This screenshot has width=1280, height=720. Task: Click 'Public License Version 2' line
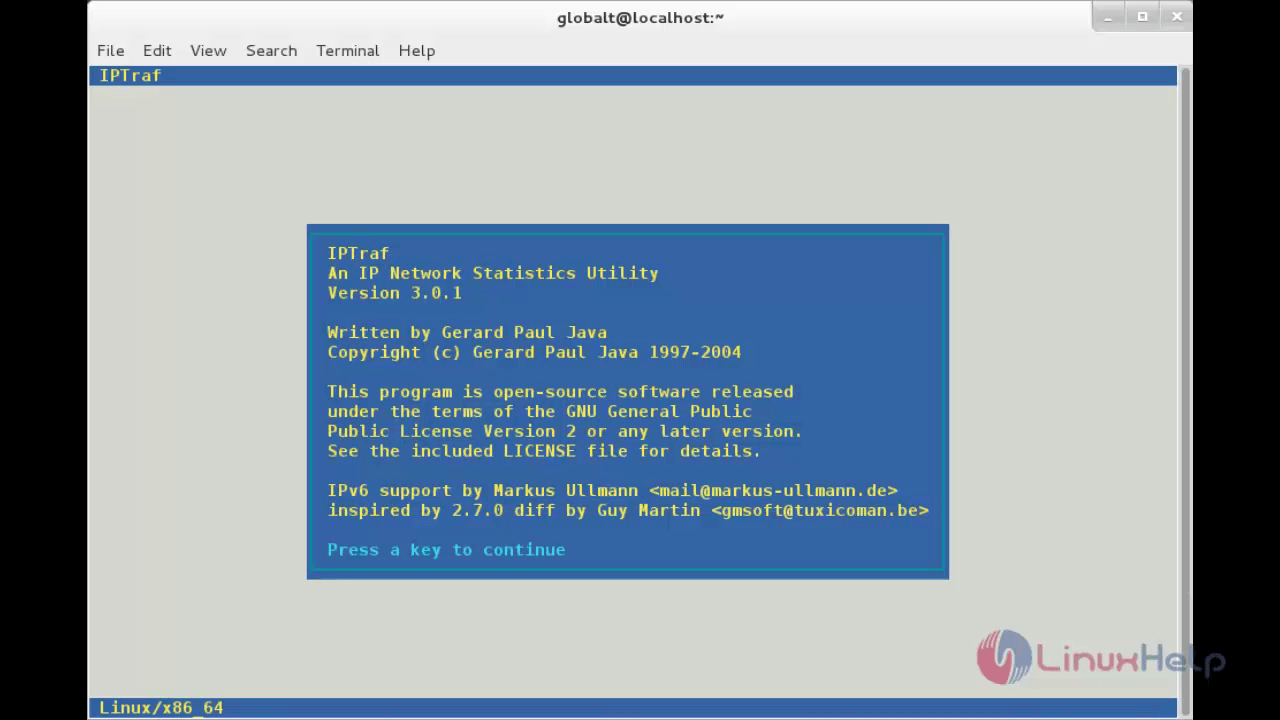[565, 431]
